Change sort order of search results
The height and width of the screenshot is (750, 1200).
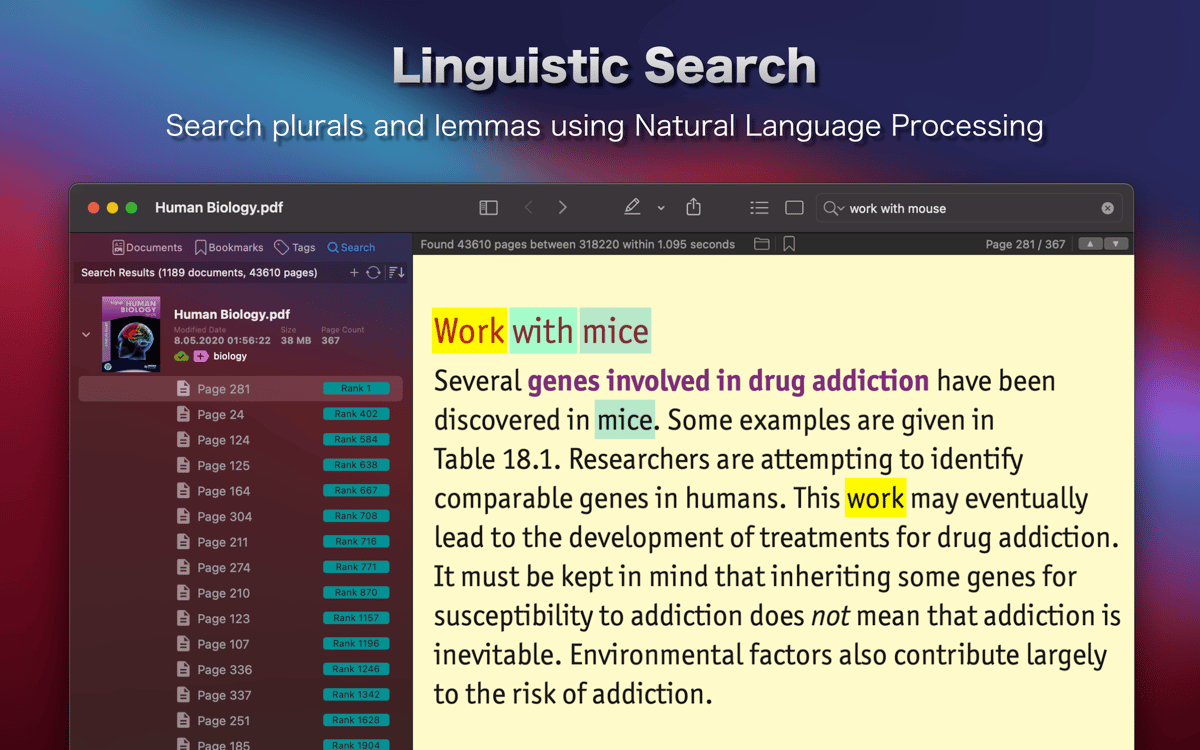396,272
